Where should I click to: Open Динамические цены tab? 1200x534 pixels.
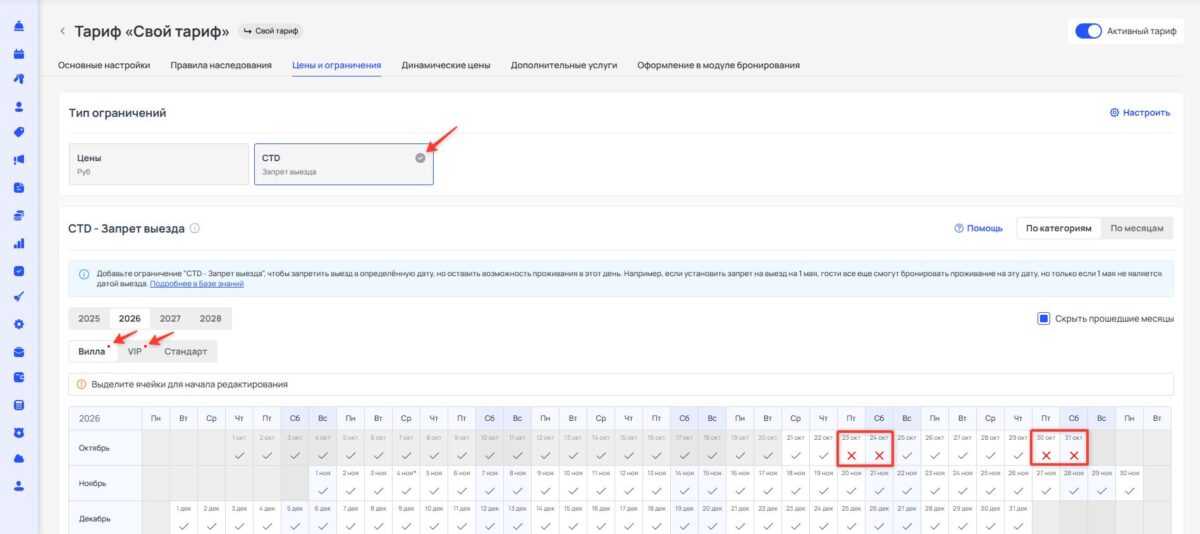pyautogui.click(x=446, y=65)
